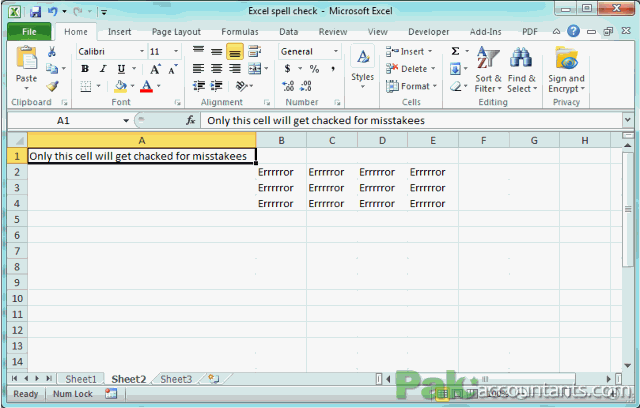Image resolution: width=640 pixels, height=408 pixels.
Task: Toggle Italic formatting
Action: click(103, 69)
